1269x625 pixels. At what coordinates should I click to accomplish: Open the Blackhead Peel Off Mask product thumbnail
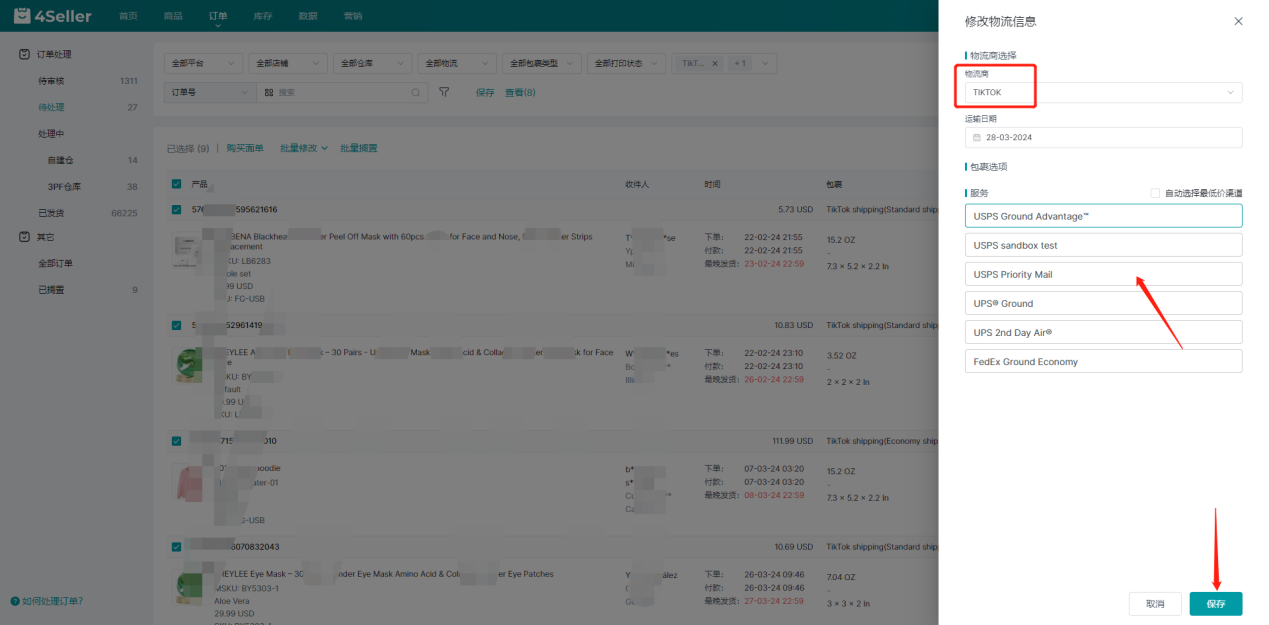click(187, 251)
